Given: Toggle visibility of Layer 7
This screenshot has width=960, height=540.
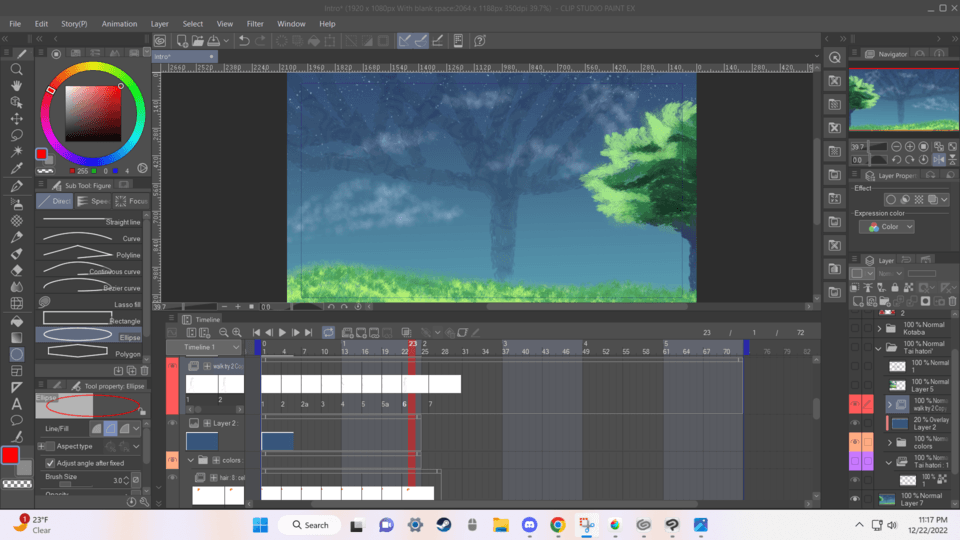Looking at the screenshot, I should pyautogui.click(x=854, y=498).
